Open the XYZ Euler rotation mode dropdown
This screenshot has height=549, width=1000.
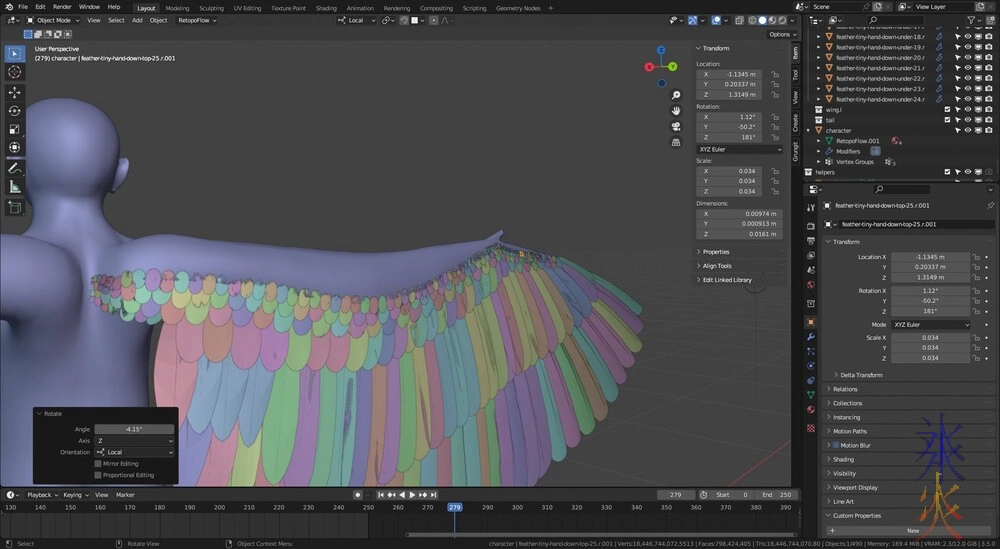click(739, 149)
